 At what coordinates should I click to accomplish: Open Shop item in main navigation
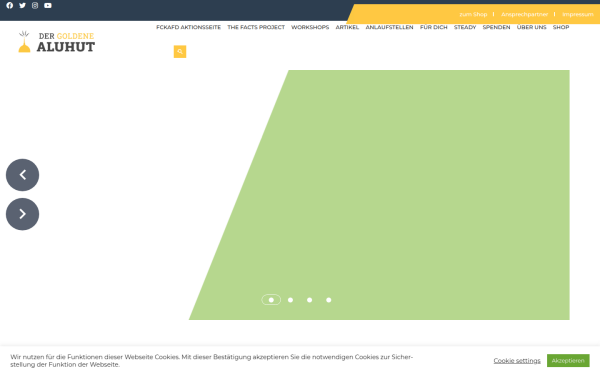(x=561, y=27)
